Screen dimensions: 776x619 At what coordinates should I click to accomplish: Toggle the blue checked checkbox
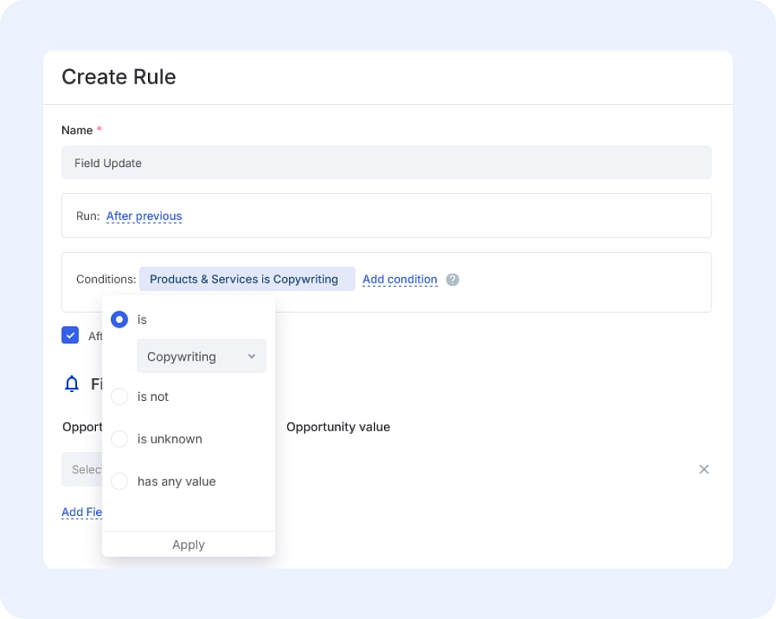(x=70, y=335)
